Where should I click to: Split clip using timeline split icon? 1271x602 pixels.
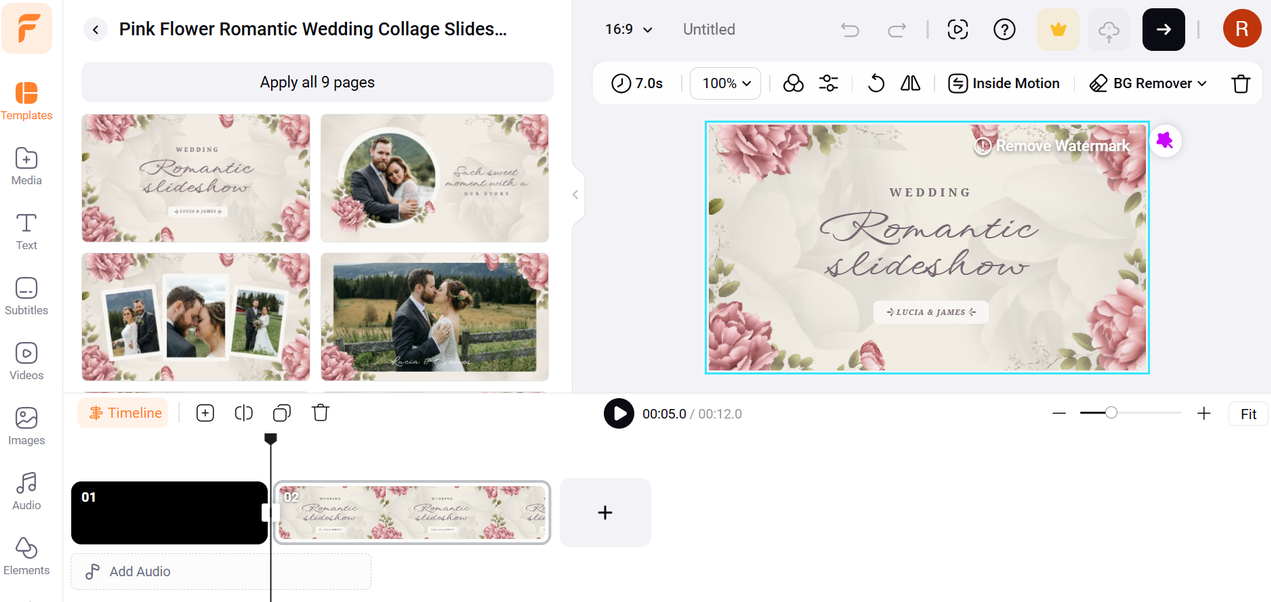tap(243, 413)
